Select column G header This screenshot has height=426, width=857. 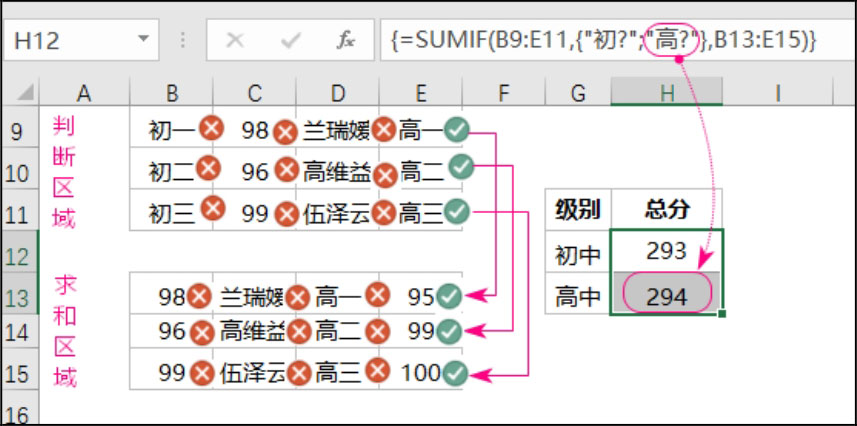pyautogui.click(x=578, y=93)
